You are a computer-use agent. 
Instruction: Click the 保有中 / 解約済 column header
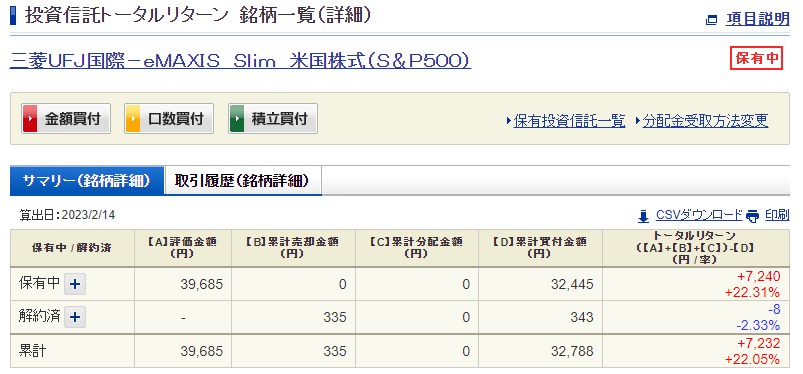coord(72,248)
